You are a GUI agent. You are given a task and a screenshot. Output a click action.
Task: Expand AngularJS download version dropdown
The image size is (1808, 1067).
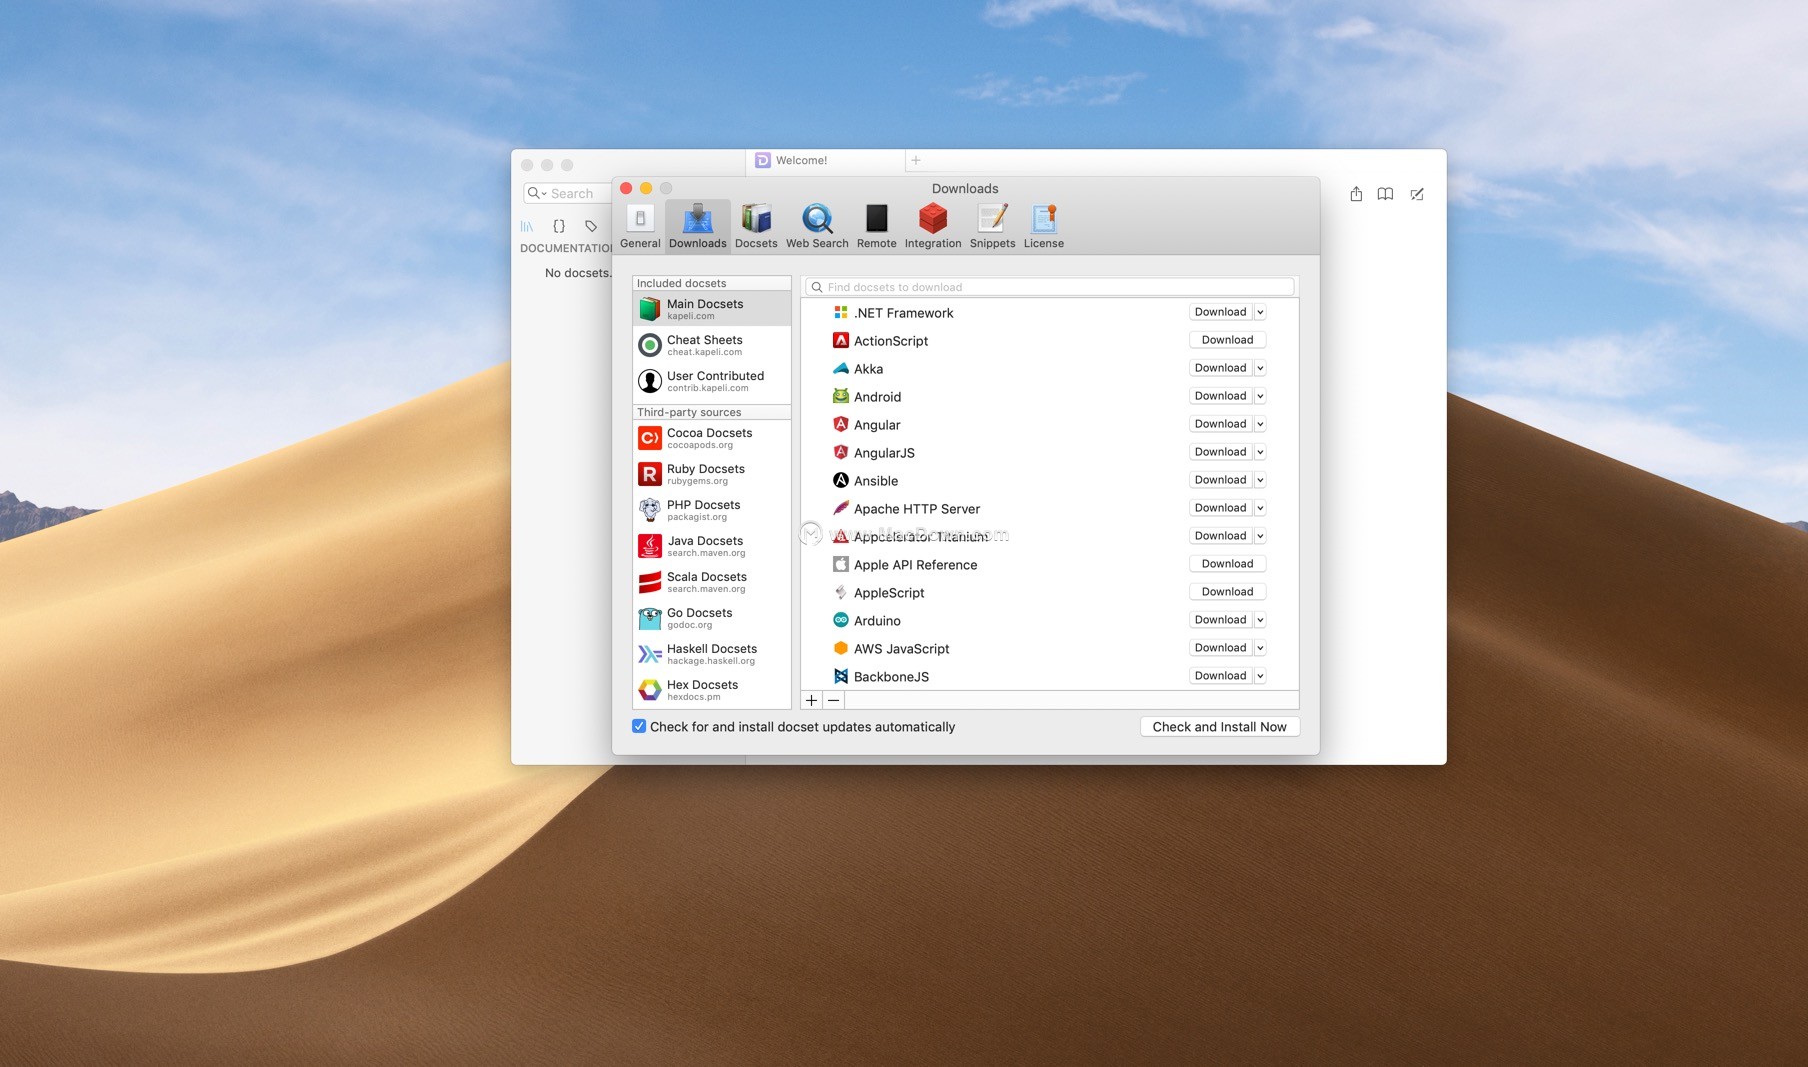click(x=1260, y=452)
